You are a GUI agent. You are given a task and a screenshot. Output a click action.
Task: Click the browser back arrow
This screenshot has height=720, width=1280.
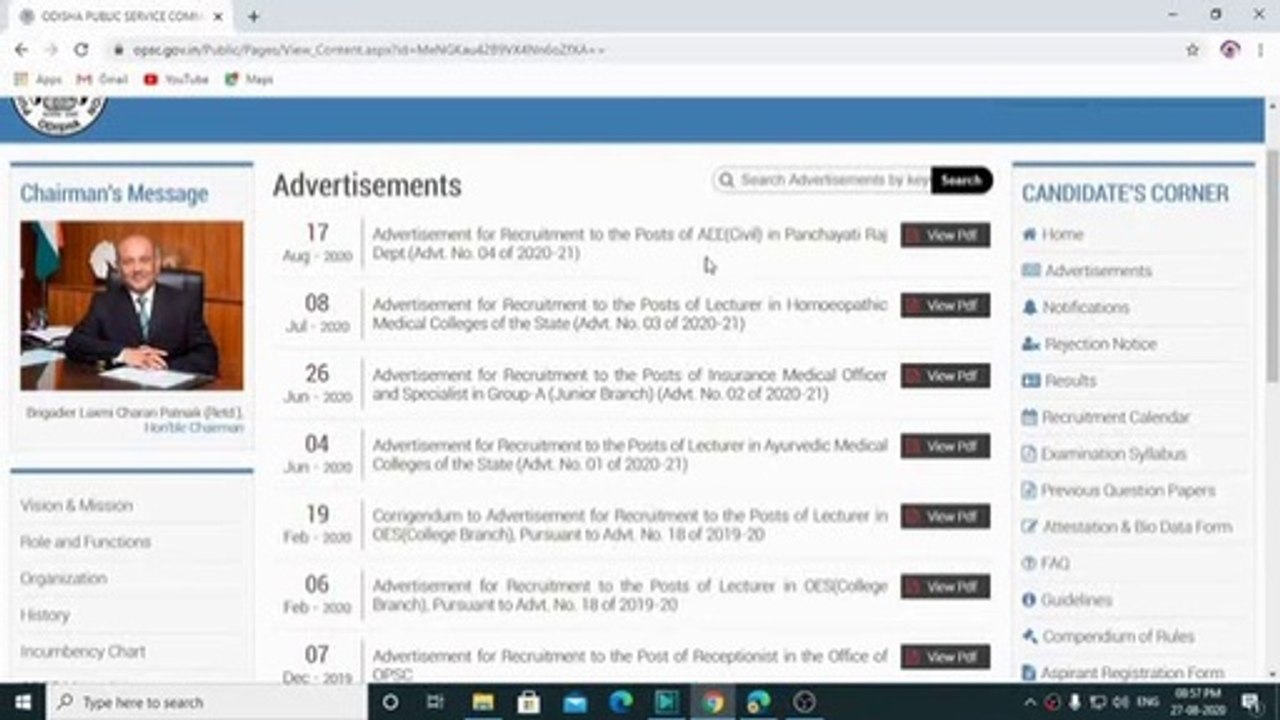[21, 49]
